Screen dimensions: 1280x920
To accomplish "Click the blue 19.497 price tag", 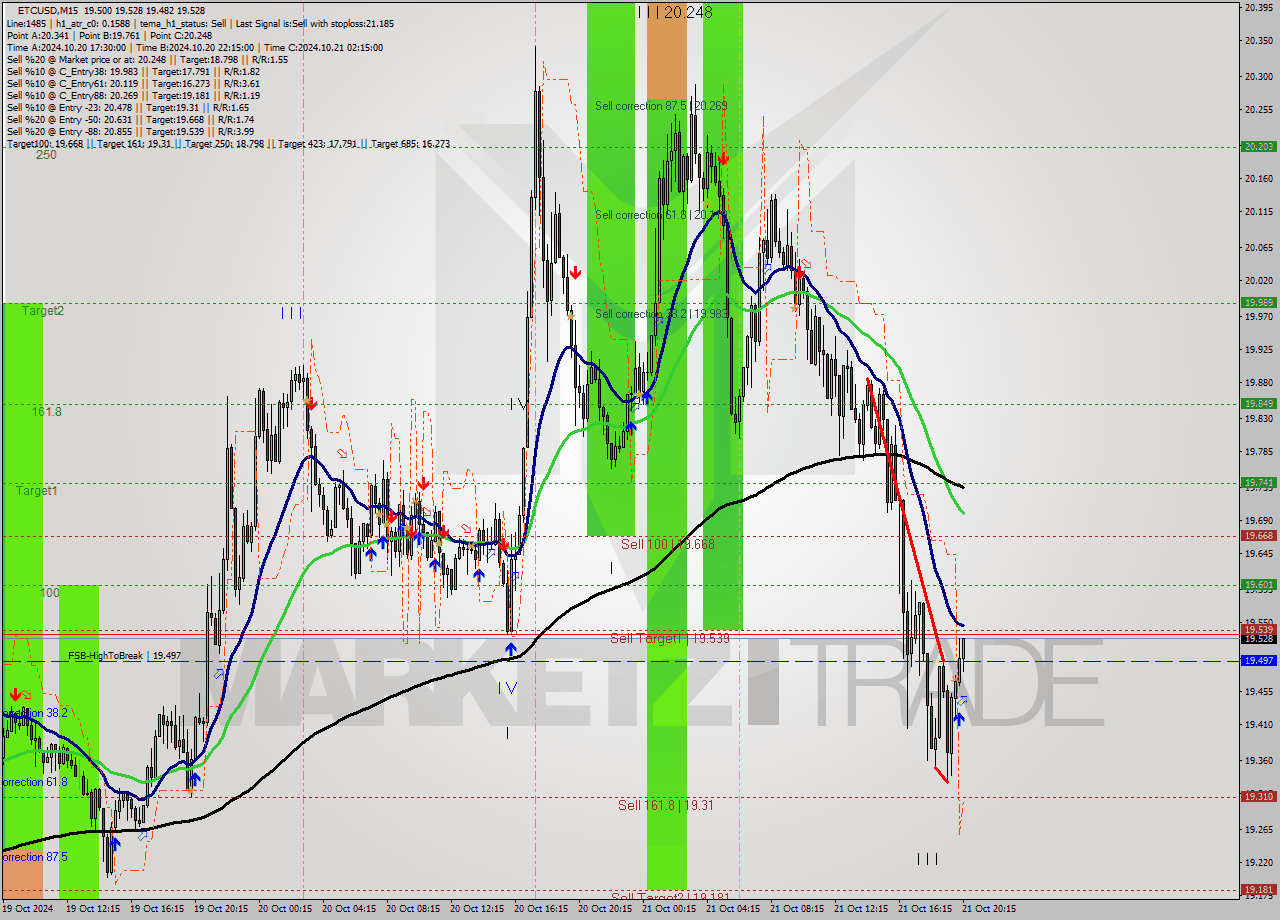I will (1258, 660).
